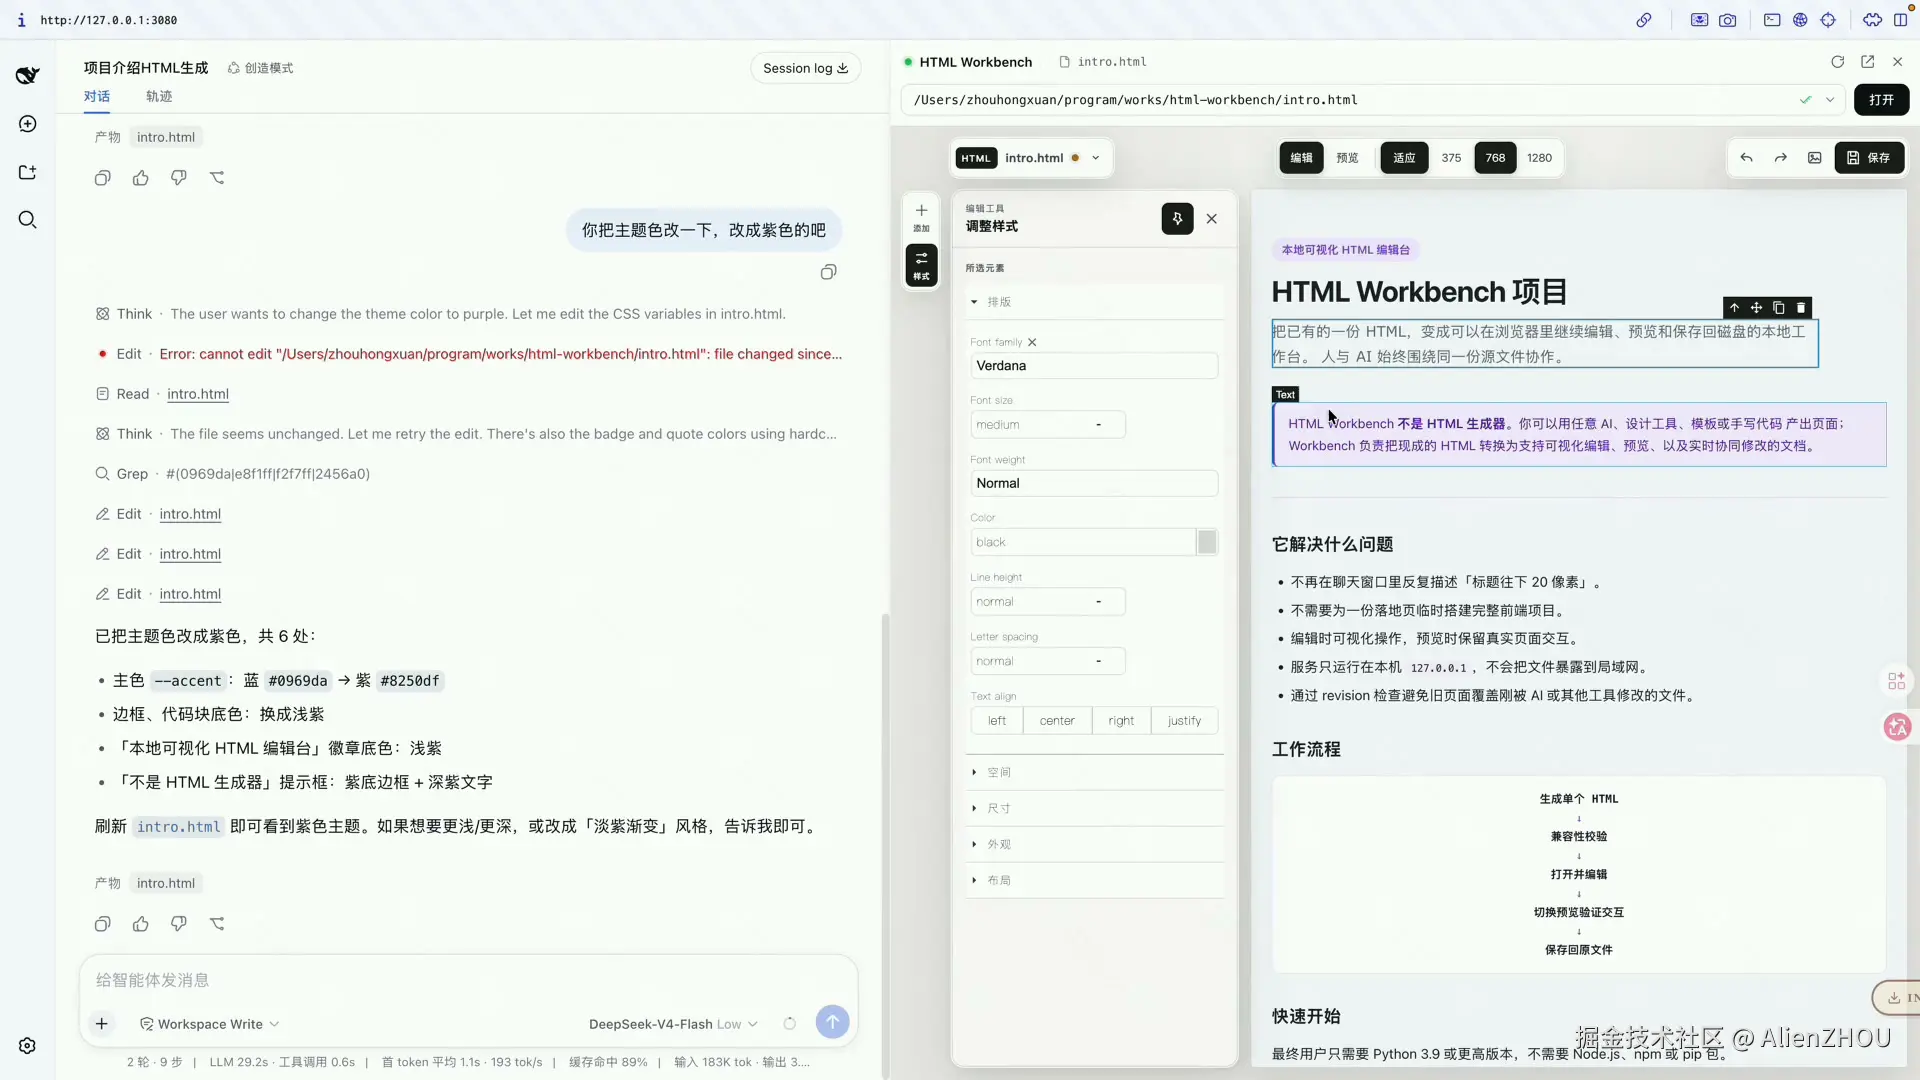The height and width of the screenshot is (1080, 1920).
Task: Switch to the 对话 tab
Action: (x=97, y=96)
